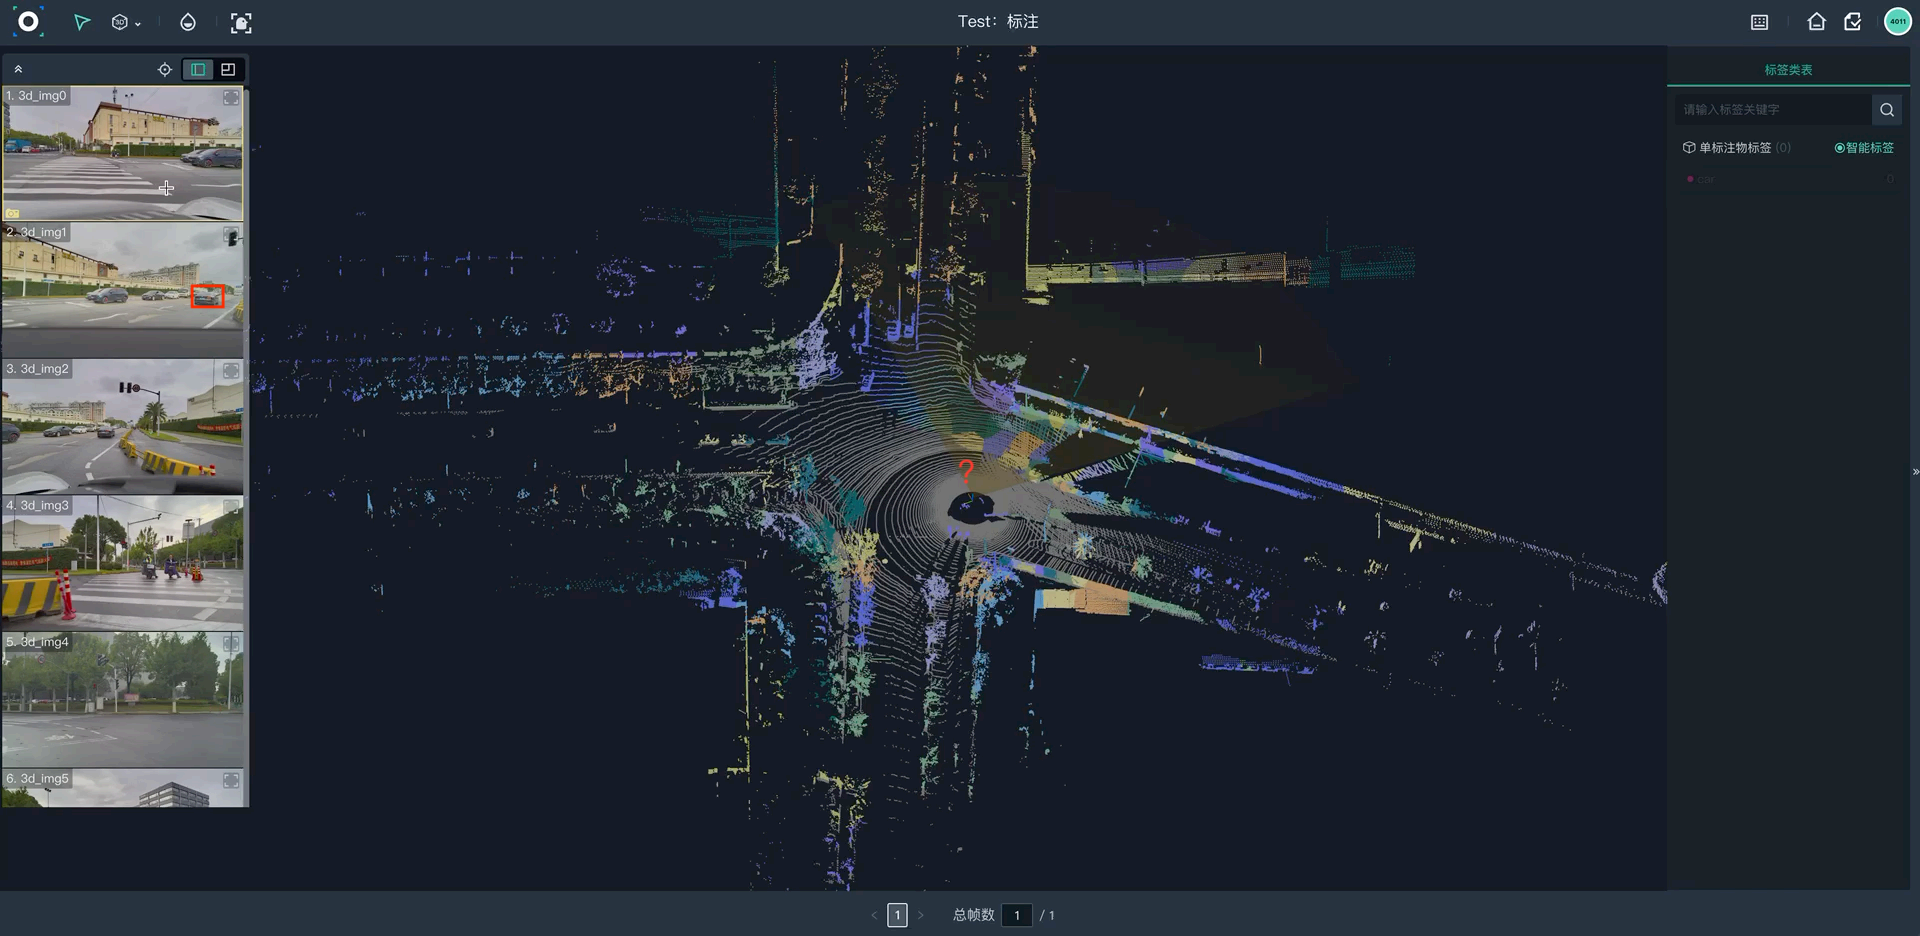The image size is (1920, 936).
Task: Click the label search magnifier button
Action: click(x=1887, y=110)
